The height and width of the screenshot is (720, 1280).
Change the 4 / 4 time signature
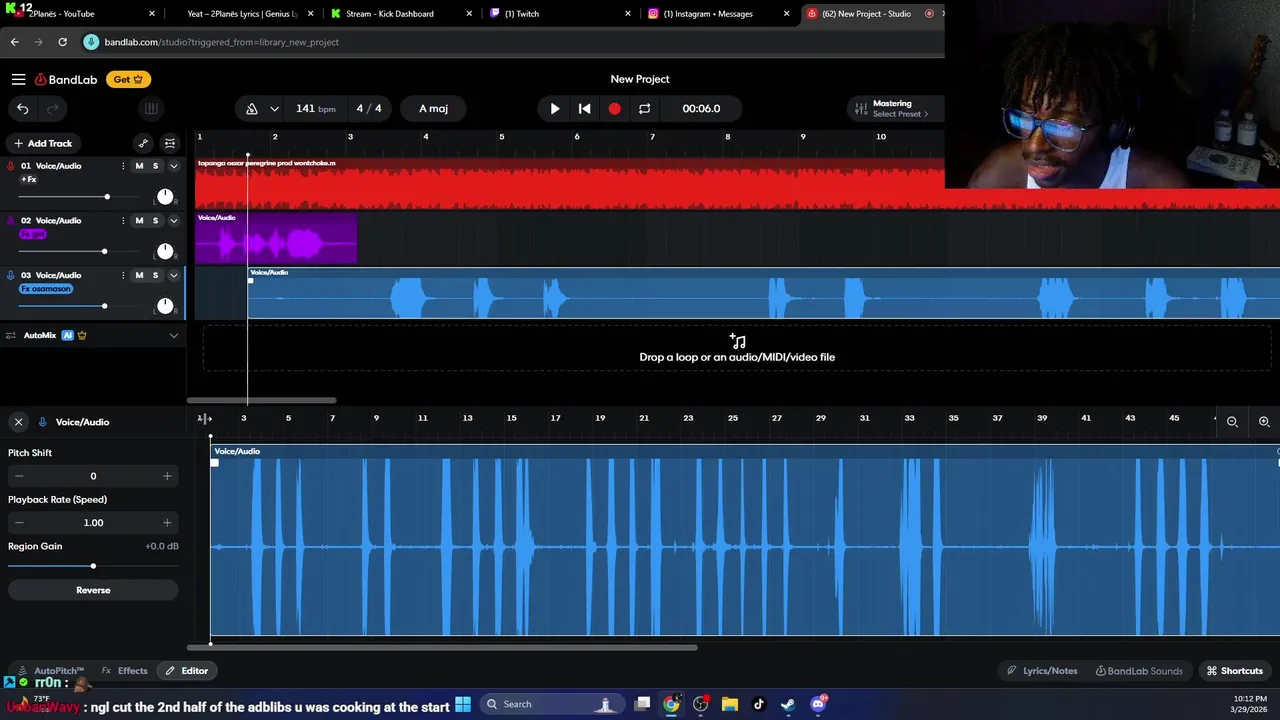[369, 108]
